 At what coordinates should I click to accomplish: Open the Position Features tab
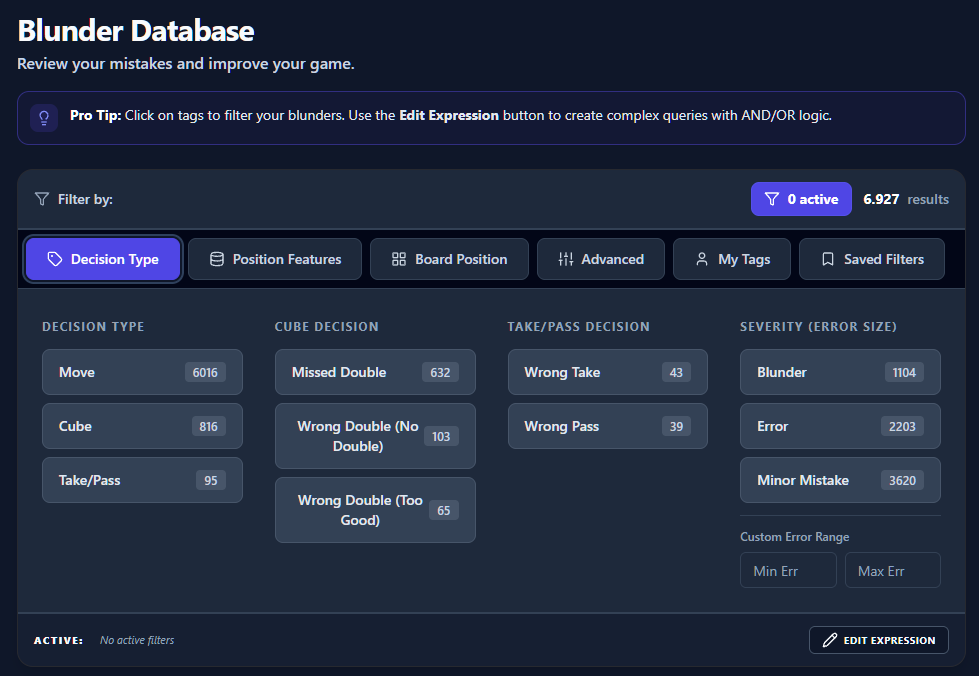275,259
